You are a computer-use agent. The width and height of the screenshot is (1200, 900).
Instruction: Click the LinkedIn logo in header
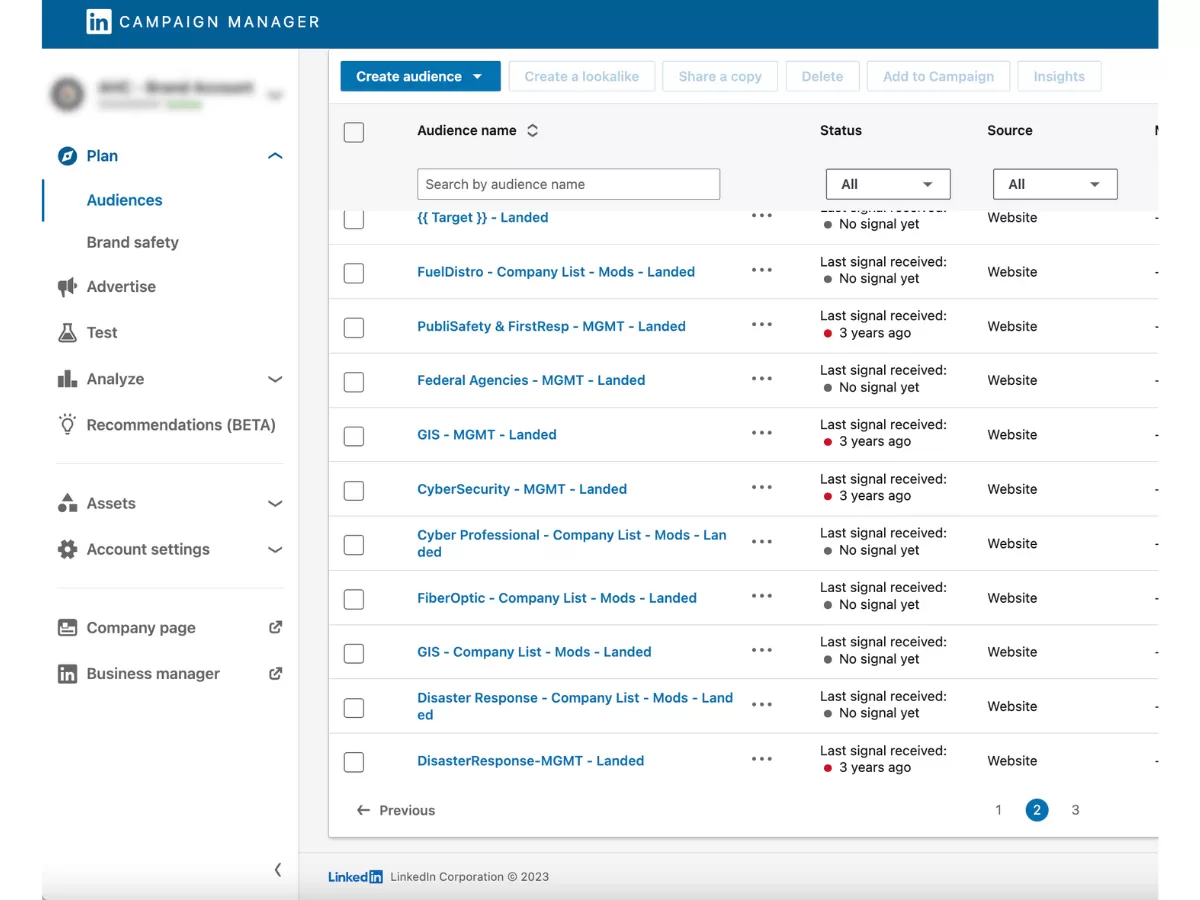coord(99,22)
